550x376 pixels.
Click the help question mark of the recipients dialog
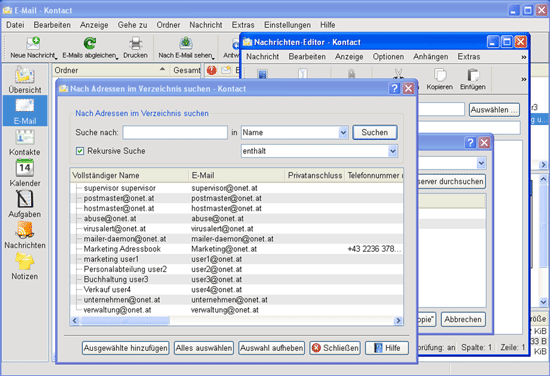[x=470, y=142]
